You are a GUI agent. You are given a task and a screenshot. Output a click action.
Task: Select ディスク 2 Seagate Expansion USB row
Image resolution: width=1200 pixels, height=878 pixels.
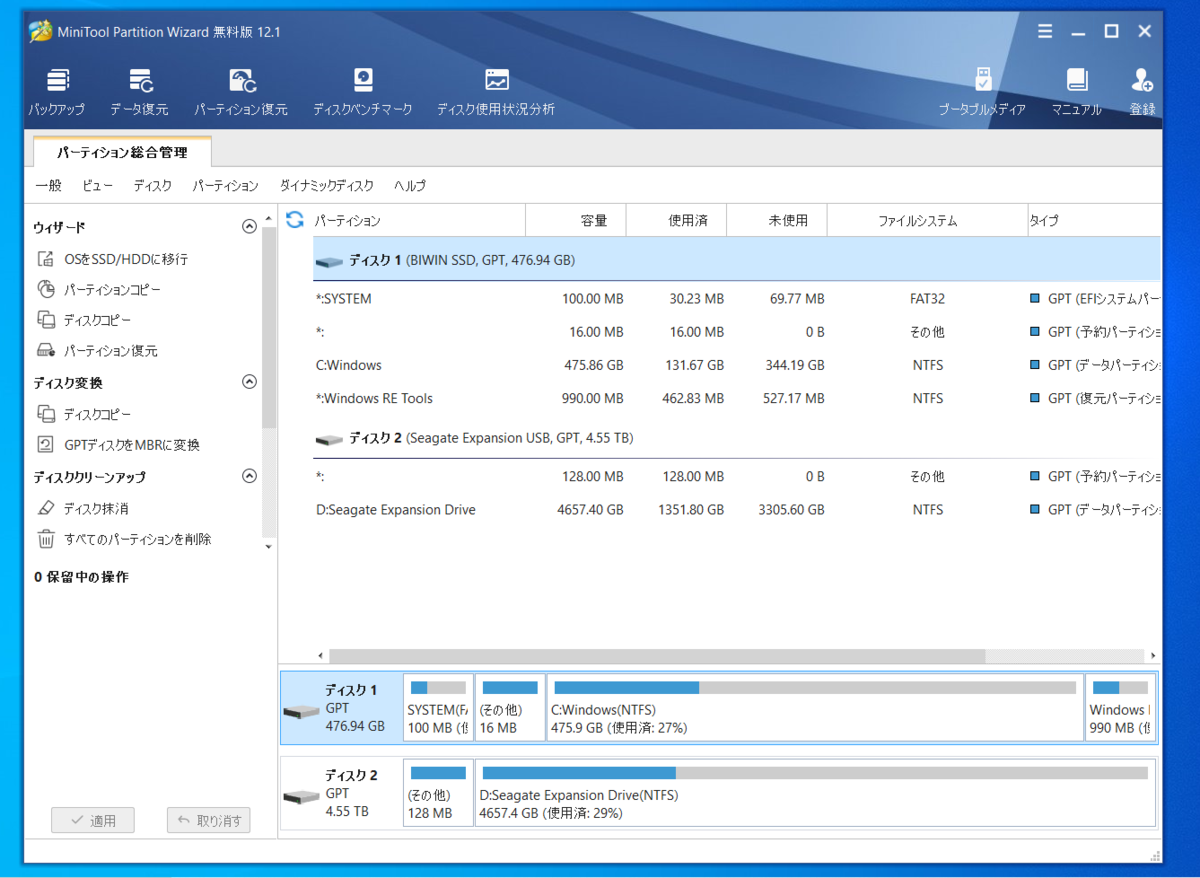[x=736, y=438]
